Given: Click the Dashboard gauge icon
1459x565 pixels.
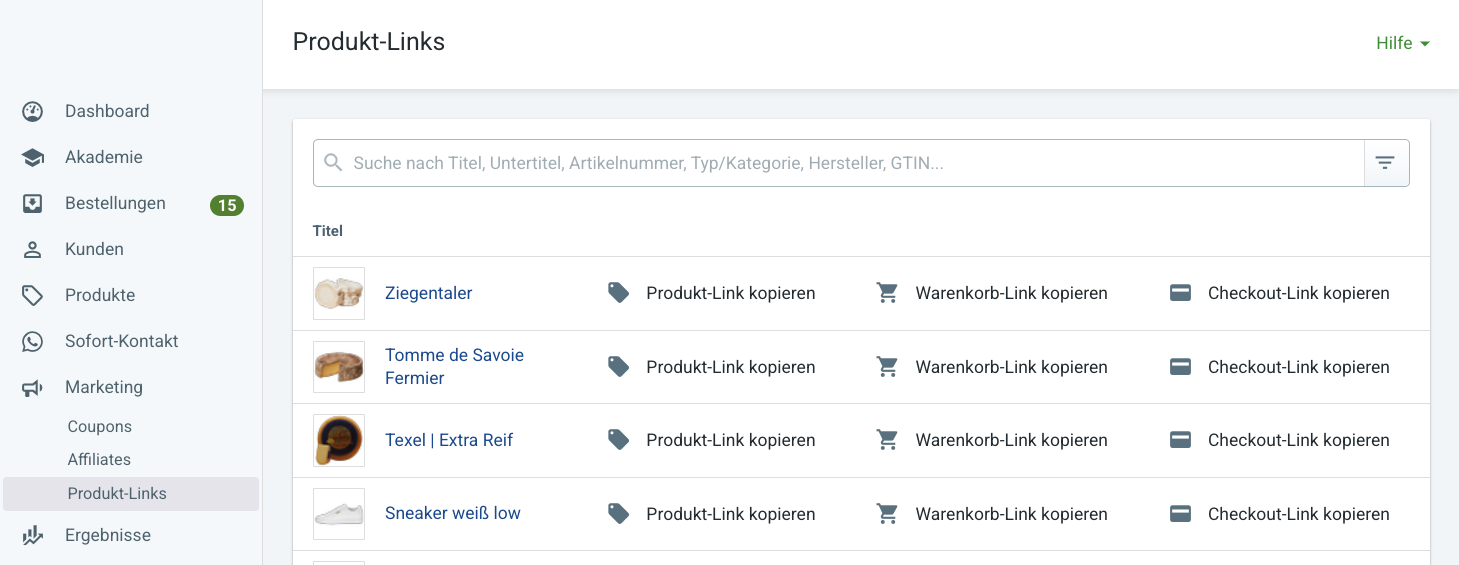Looking at the screenshot, I should click(33, 111).
